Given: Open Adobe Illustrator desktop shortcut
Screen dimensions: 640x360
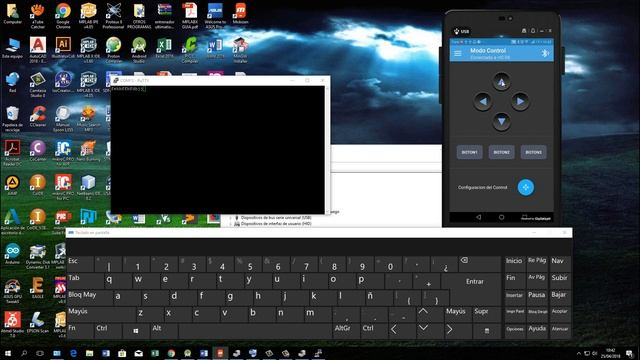Looking at the screenshot, I should (x=63, y=47).
